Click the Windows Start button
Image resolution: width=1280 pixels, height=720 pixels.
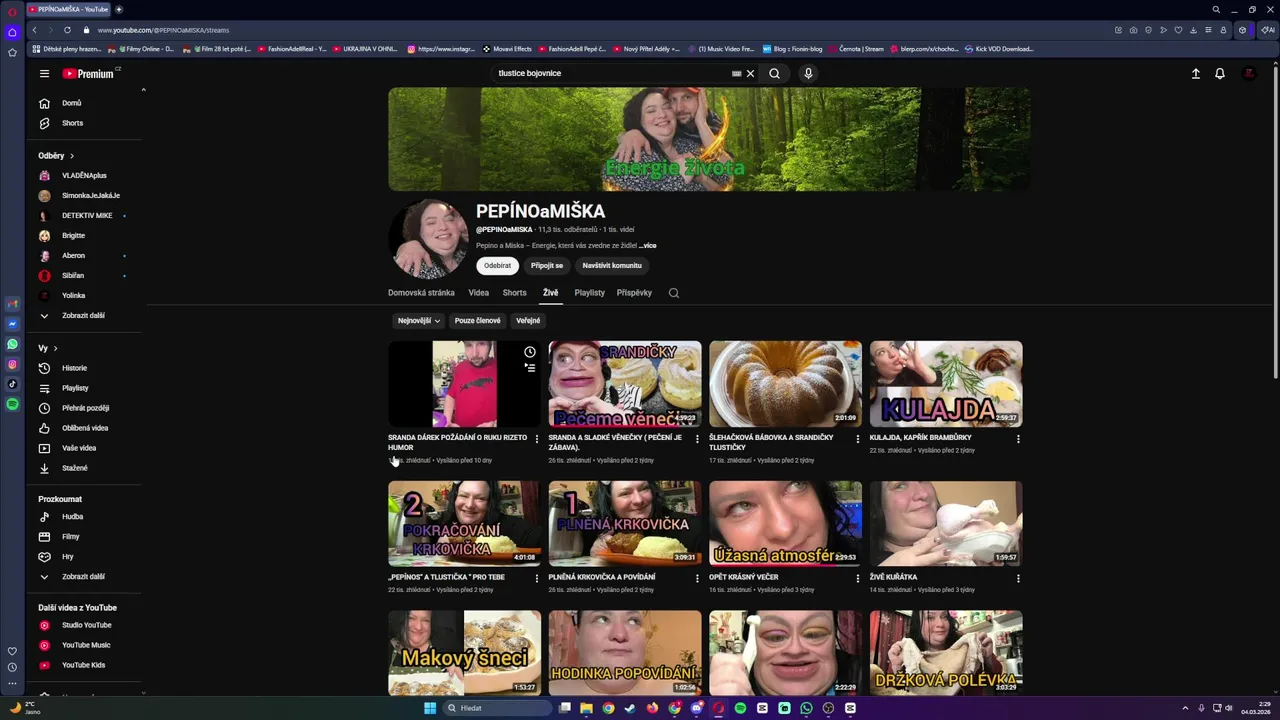430,708
